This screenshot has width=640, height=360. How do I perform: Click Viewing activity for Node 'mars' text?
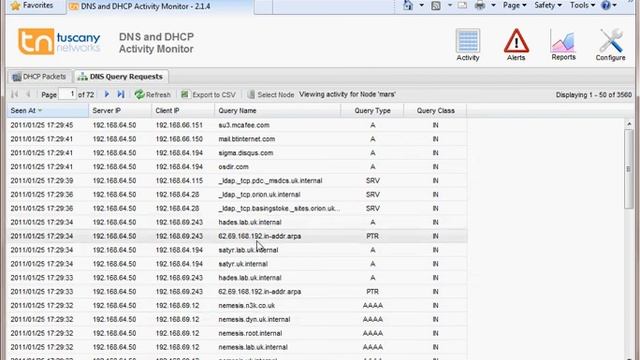[347, 94]
